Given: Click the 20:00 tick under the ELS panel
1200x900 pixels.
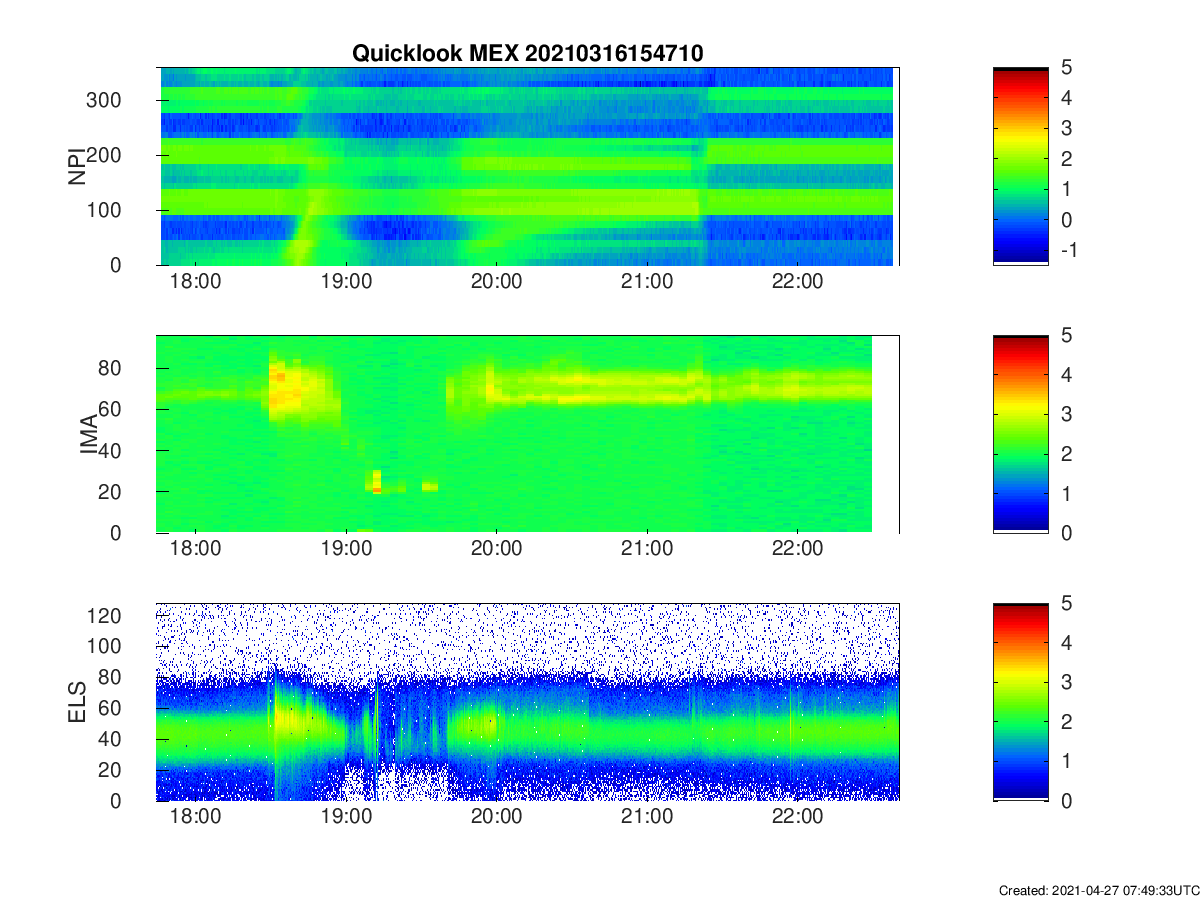Looking at the screenshot, I should 497,818.
